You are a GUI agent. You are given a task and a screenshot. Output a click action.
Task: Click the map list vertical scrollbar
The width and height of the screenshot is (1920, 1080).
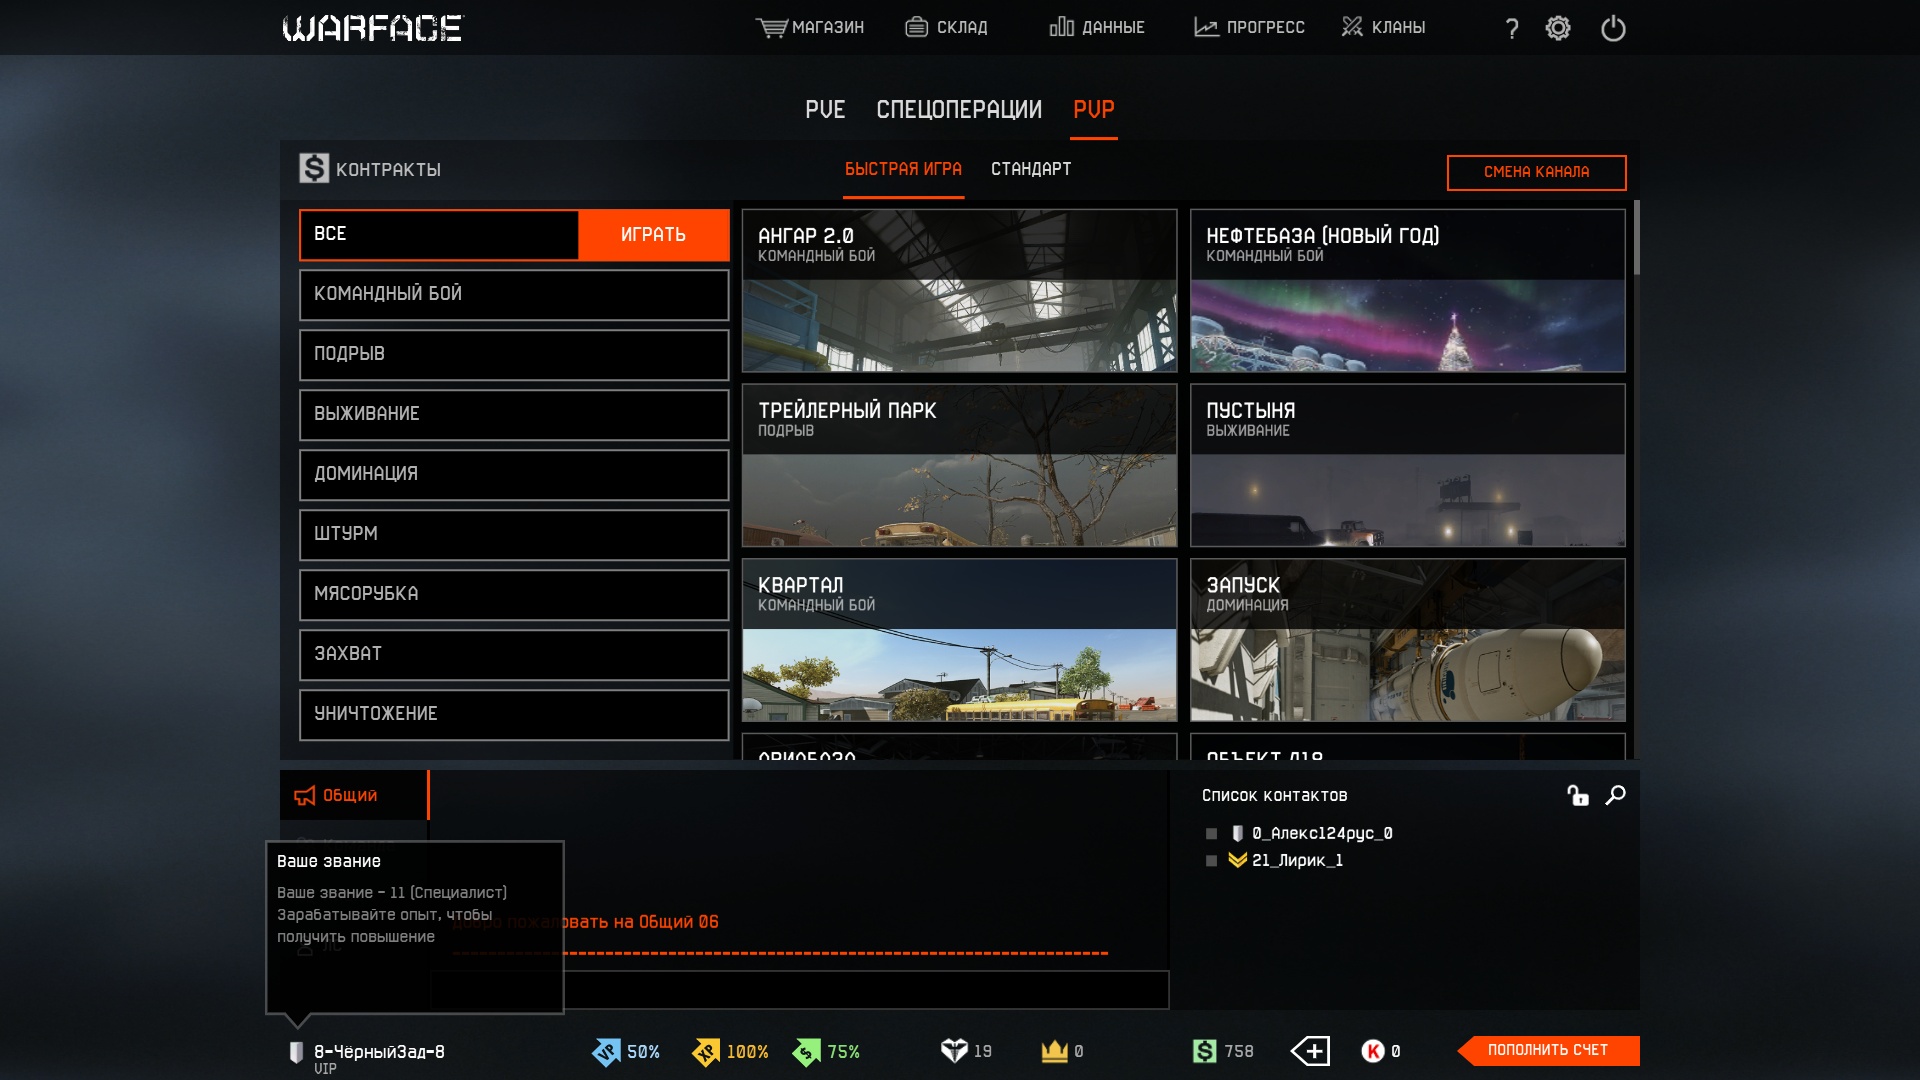[x=1636, y=238]
